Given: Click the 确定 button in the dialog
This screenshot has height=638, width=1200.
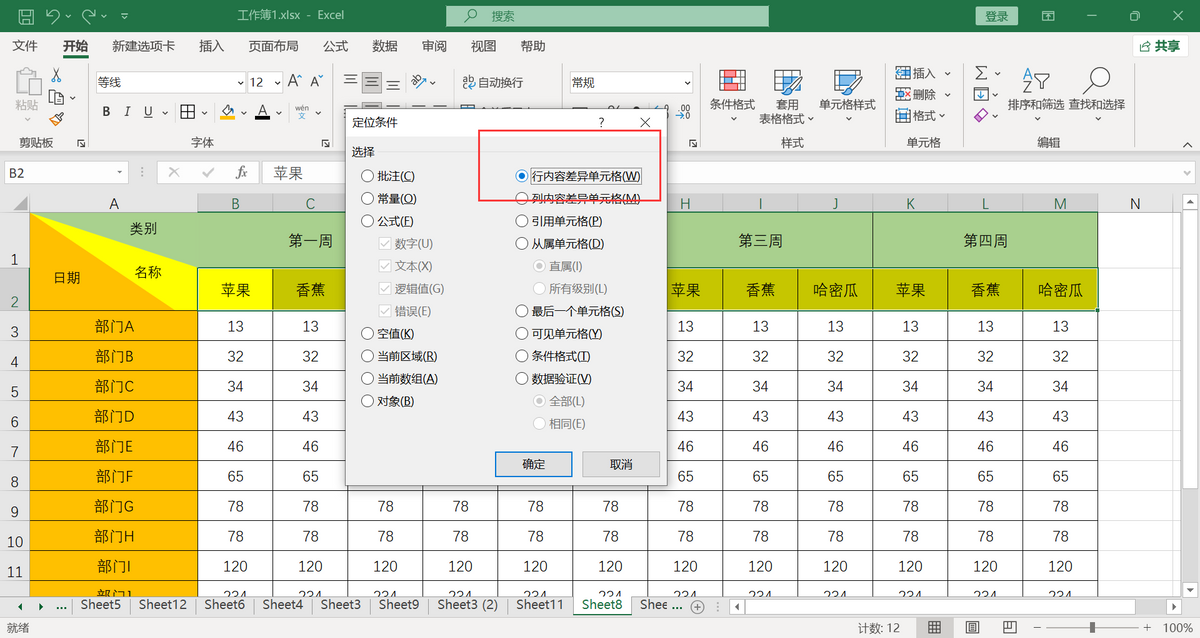Looking at the screenshot, I should point(534,464).
